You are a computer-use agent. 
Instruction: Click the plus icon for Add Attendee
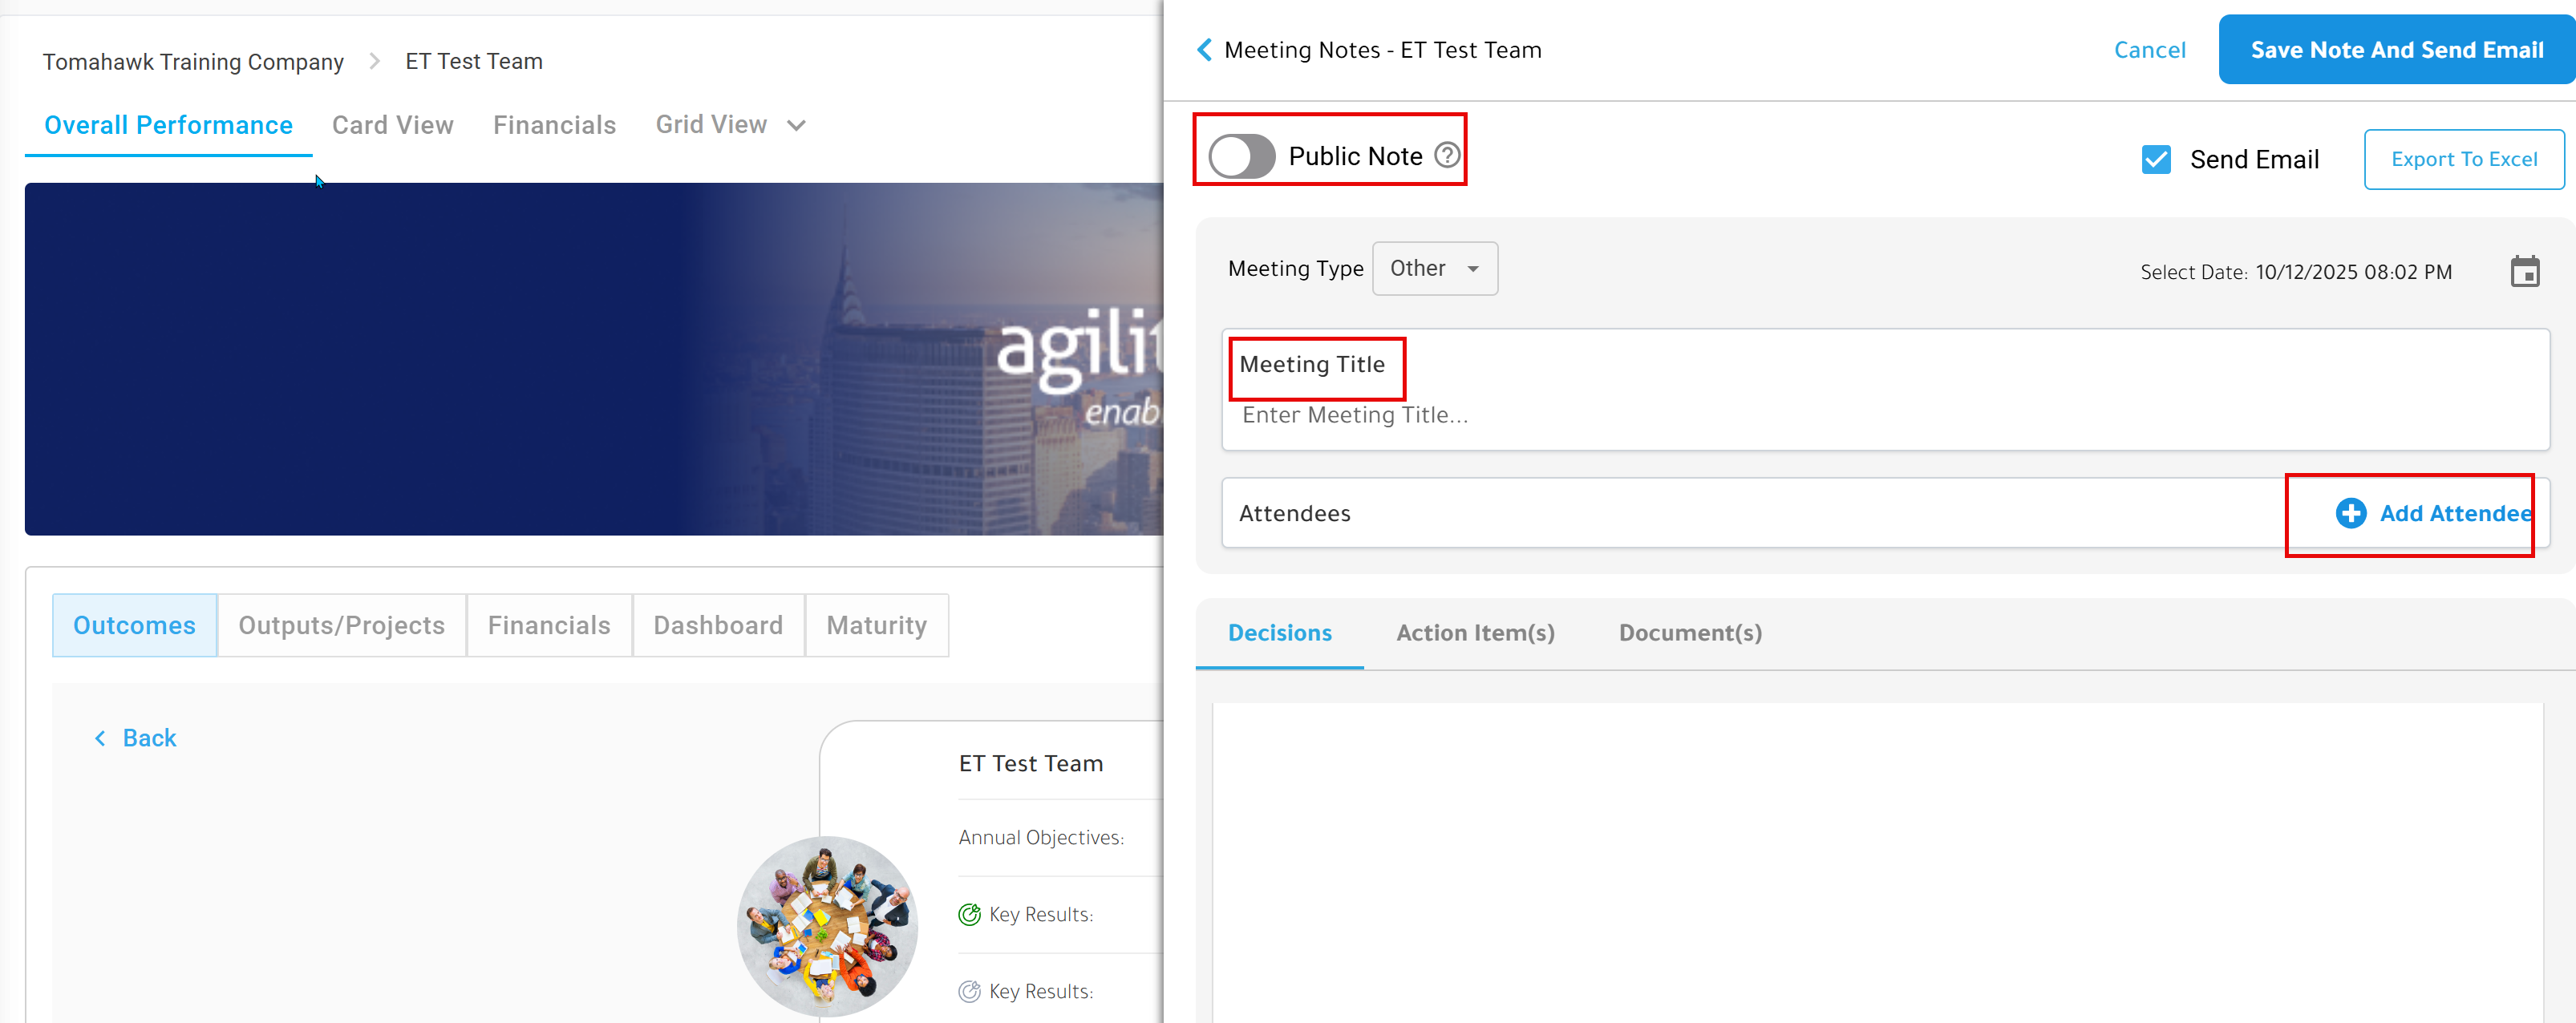coord(2350,513)
